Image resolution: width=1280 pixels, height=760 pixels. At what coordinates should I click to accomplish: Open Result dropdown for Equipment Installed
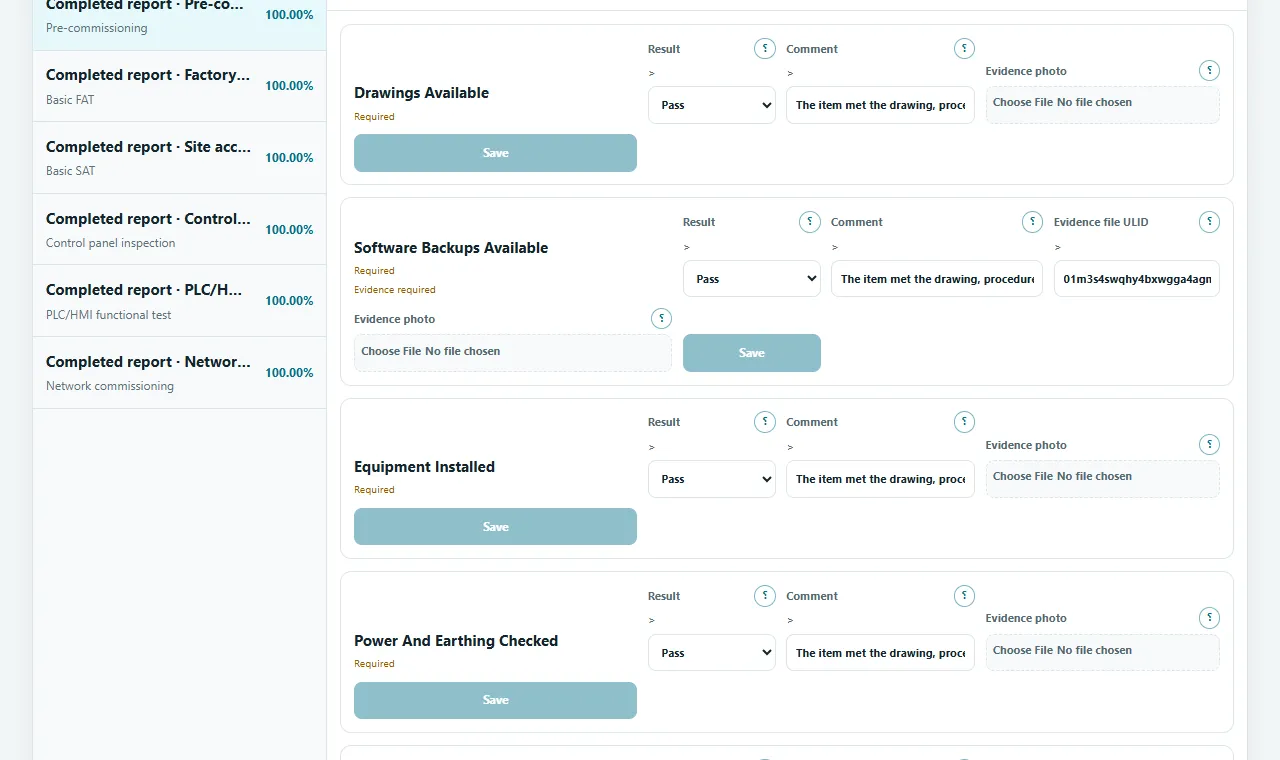pyautogui.click(x=712, y=479)
